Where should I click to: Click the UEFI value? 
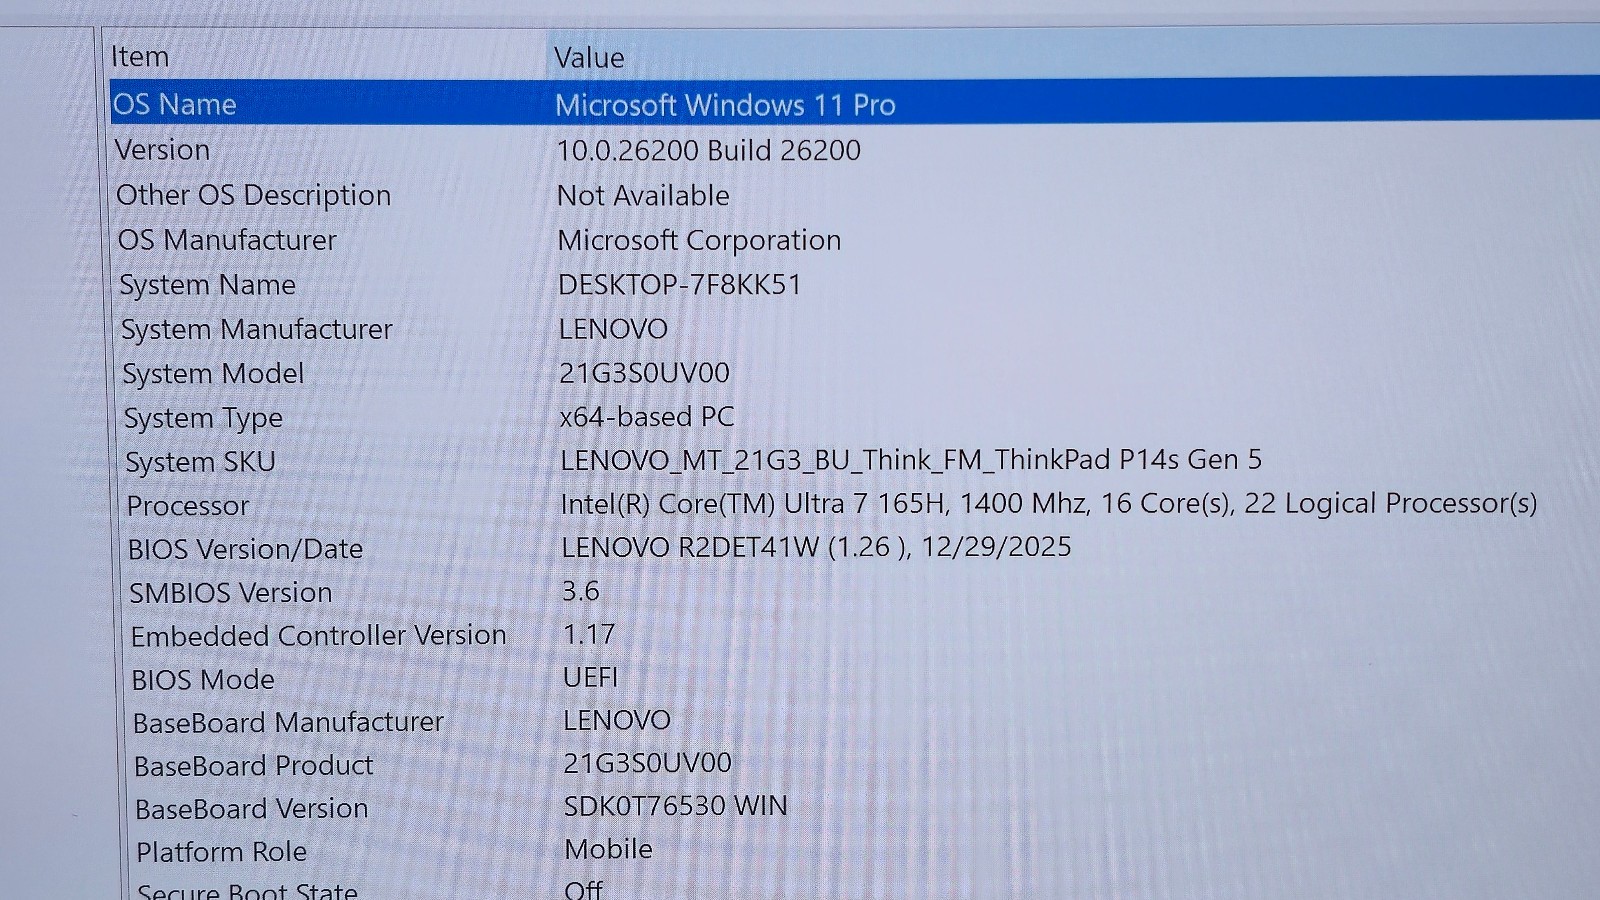(x=590, y=678)
